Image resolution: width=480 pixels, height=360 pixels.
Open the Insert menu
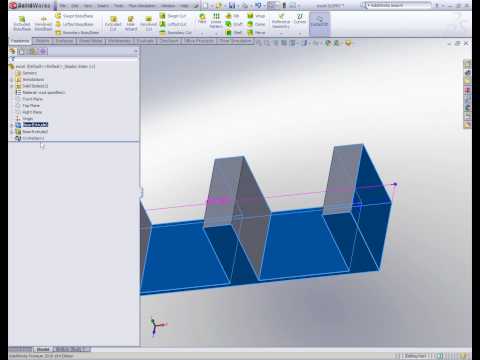pyautogui.click(x=103, y=6)
